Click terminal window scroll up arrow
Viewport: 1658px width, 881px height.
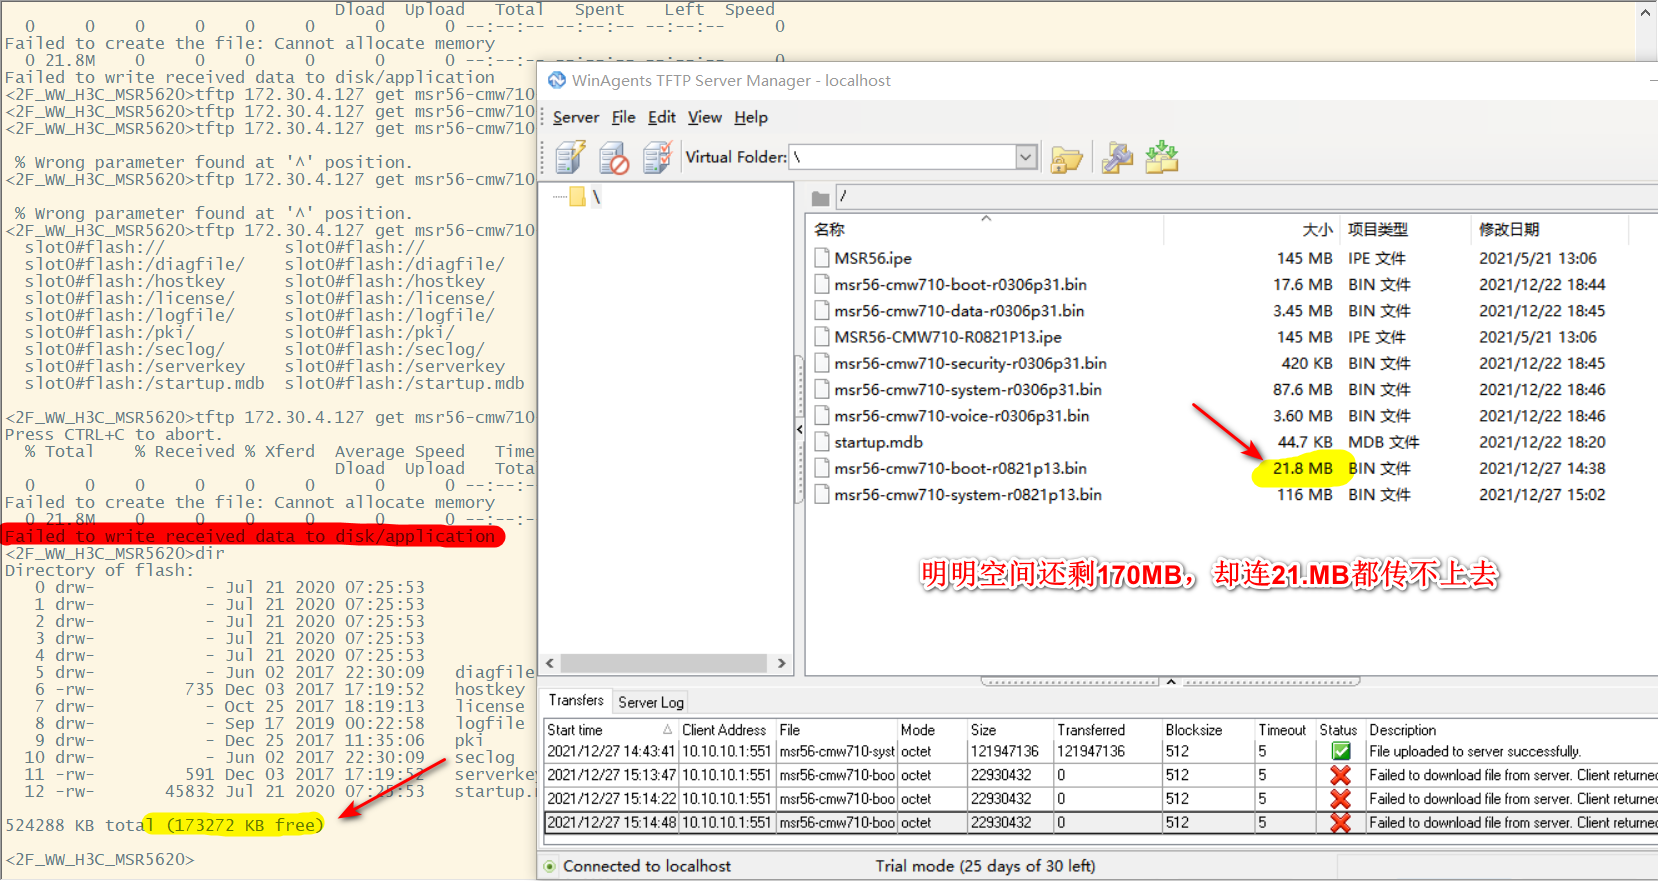coord(1646,13)
